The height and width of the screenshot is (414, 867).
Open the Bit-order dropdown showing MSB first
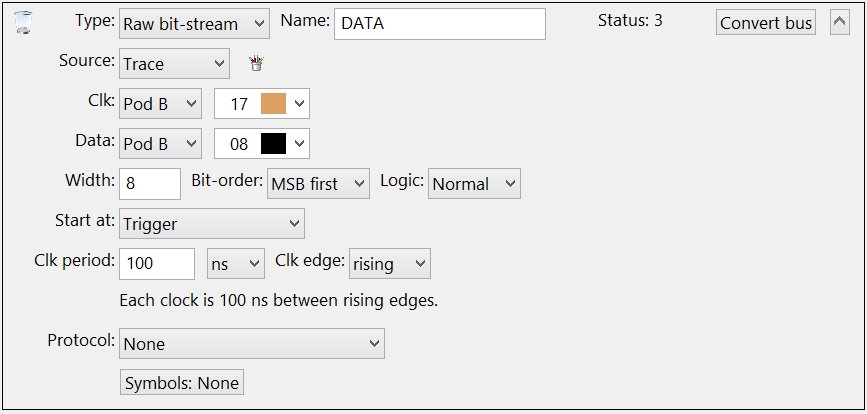point(318,184)
